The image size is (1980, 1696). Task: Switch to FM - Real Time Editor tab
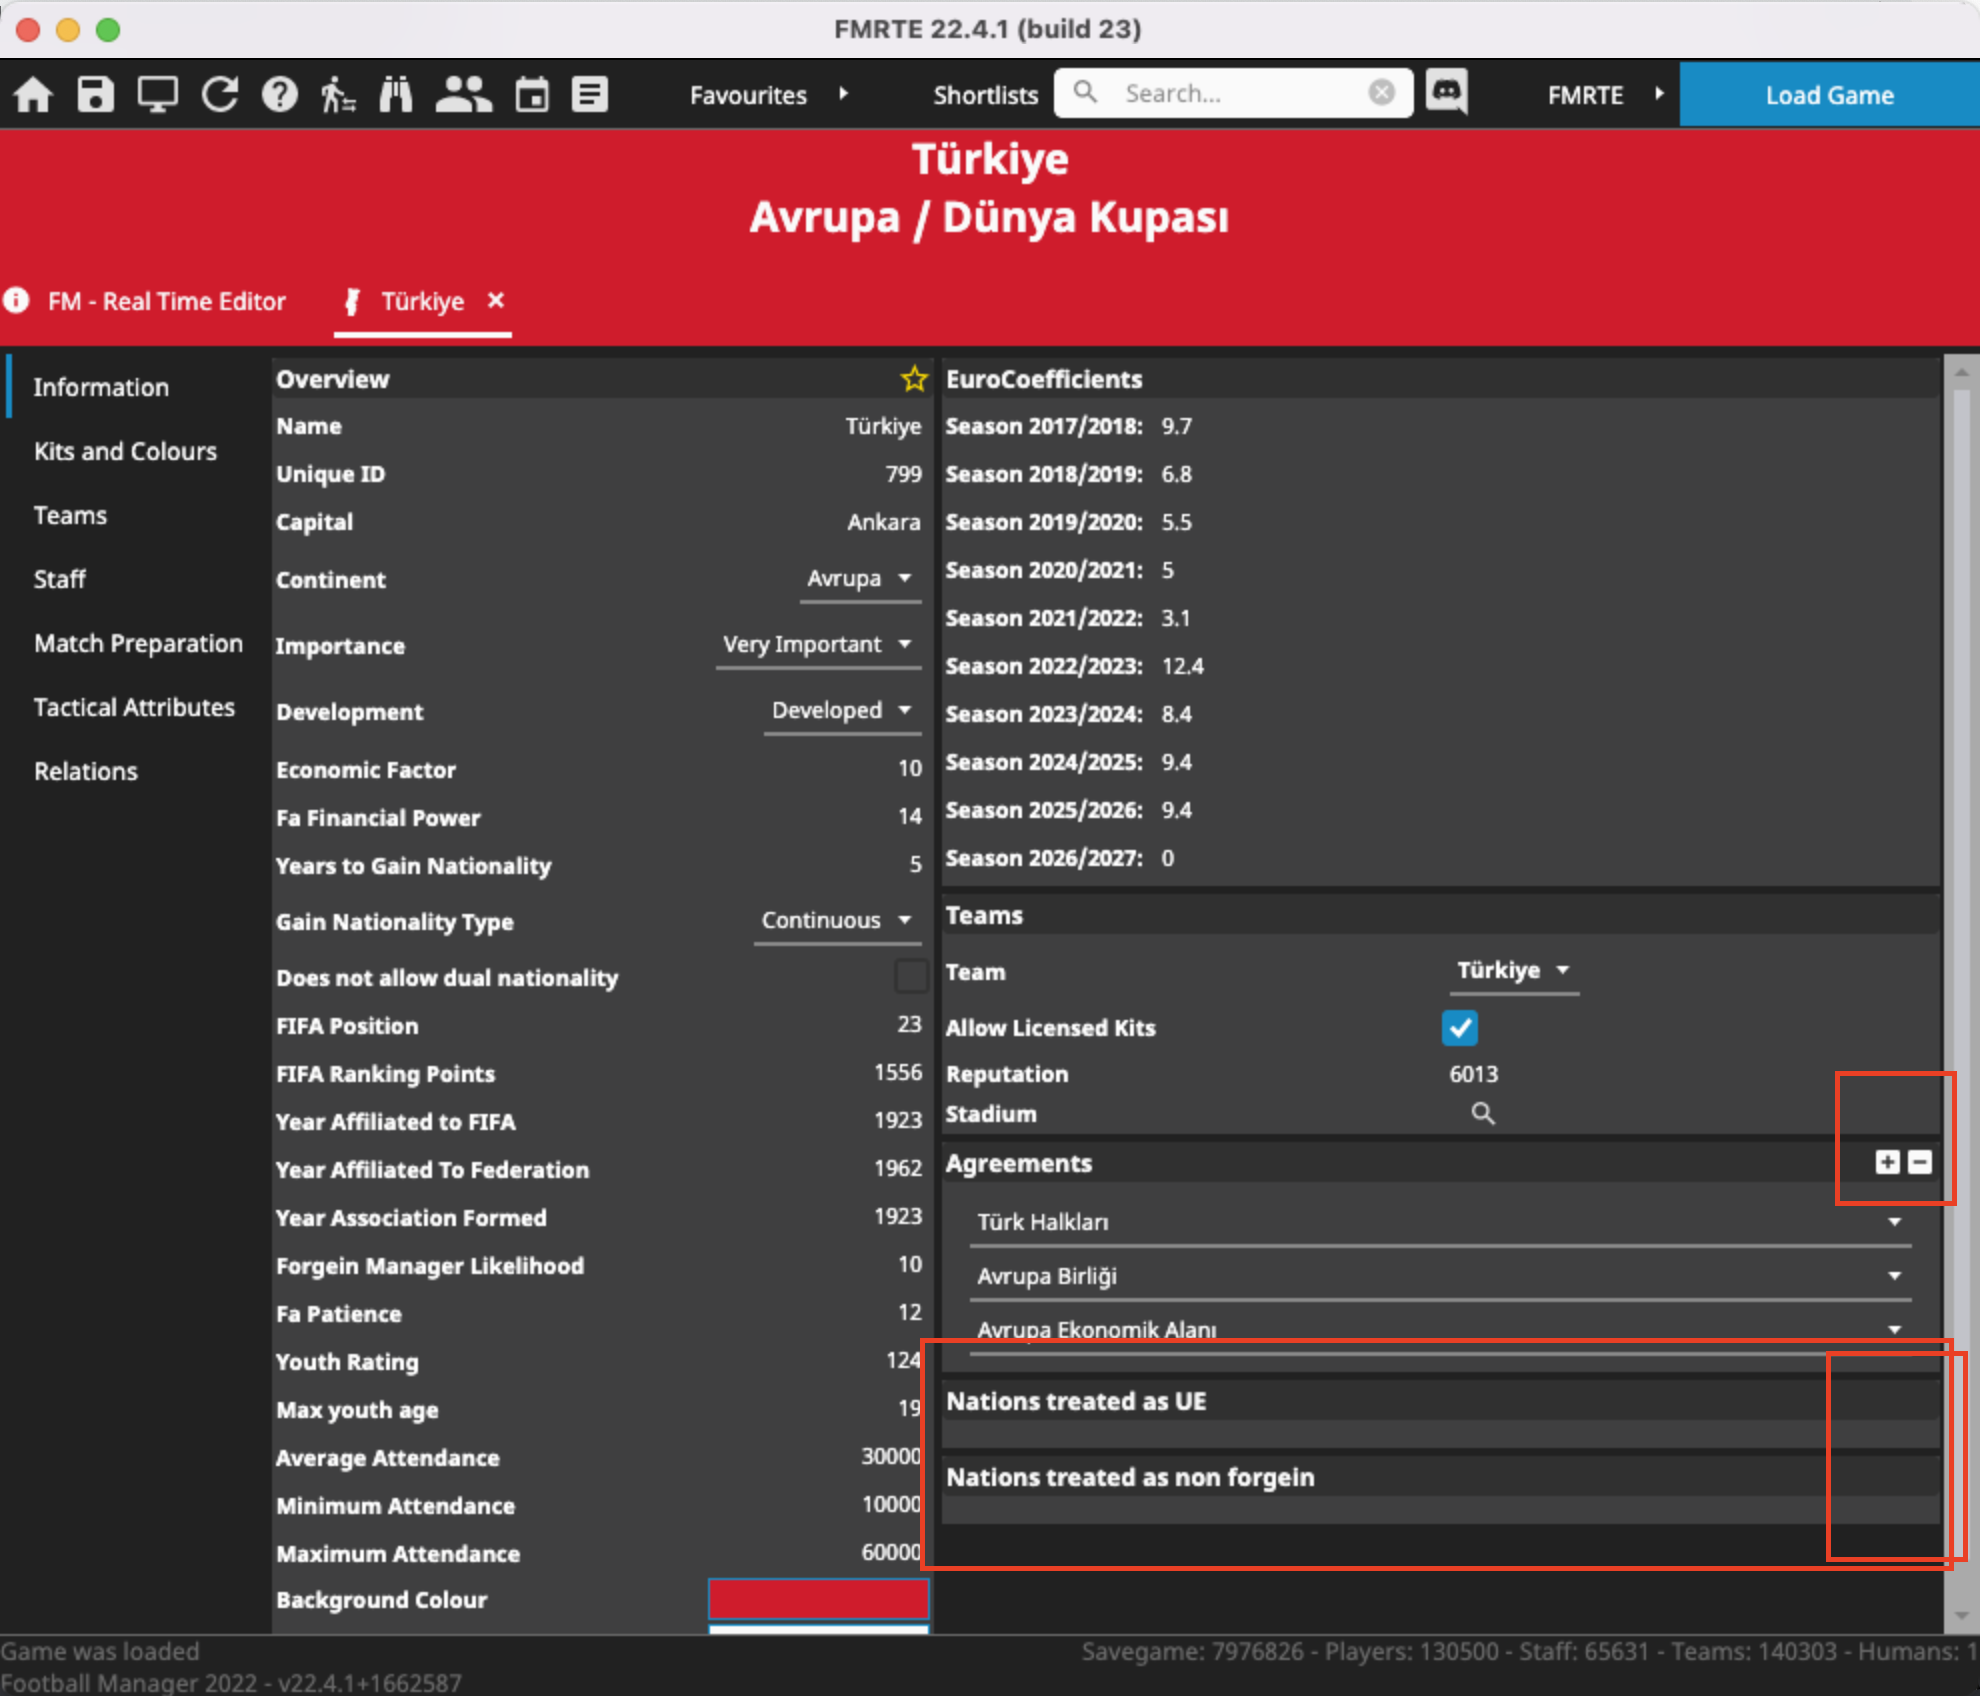pos(166,301)
